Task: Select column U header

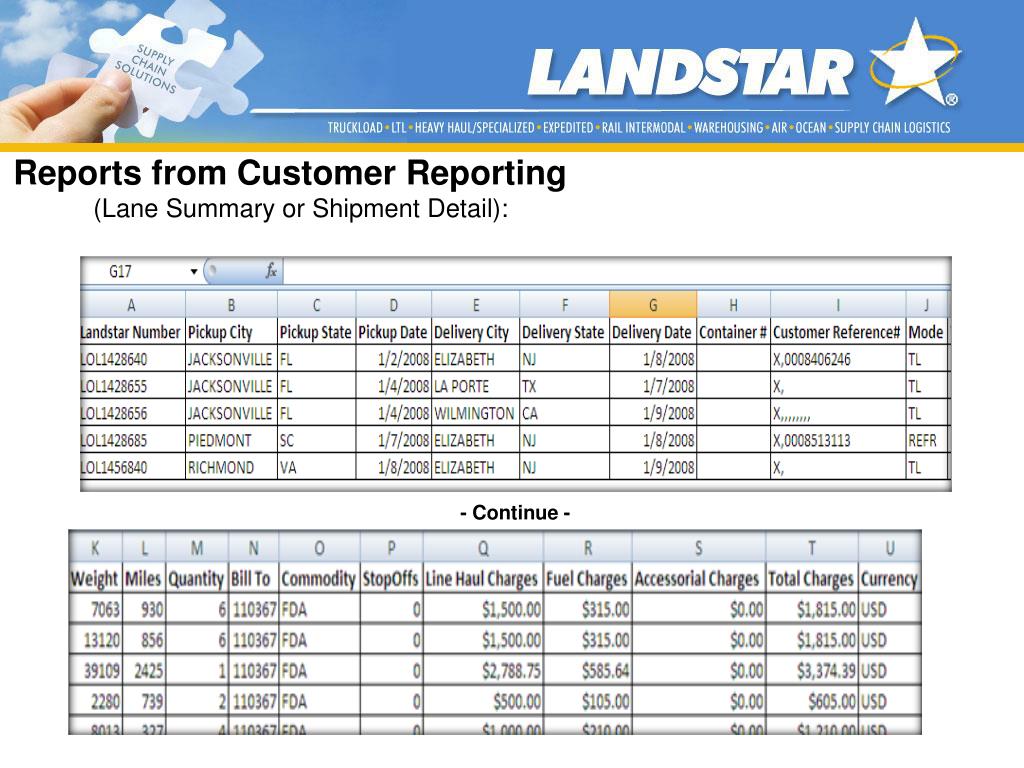Action: point(889,548)
